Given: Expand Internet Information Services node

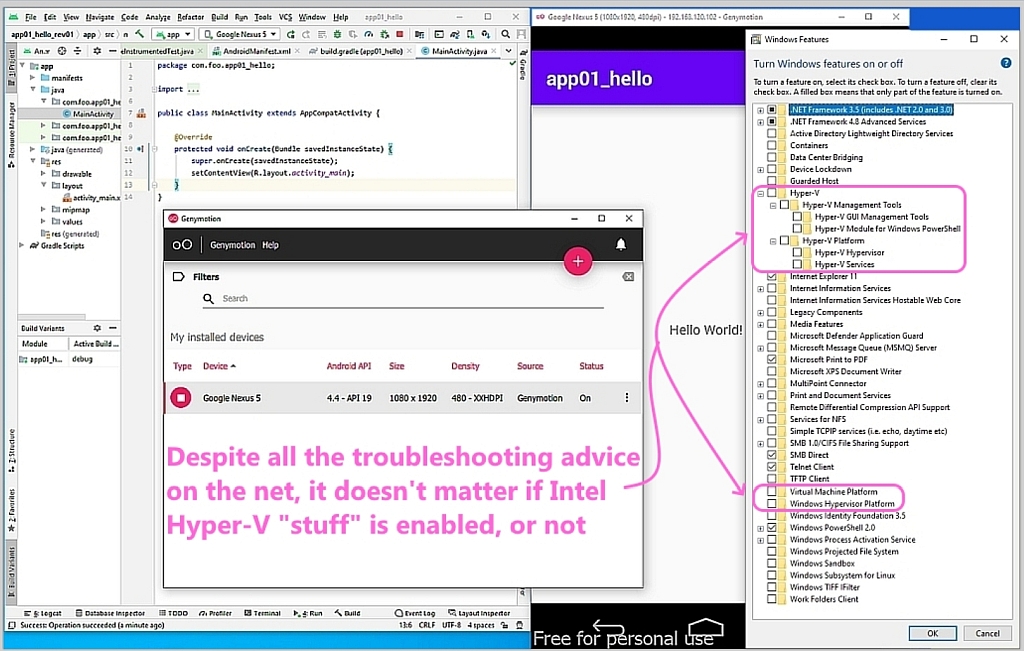Looking at the screenshot, I should (x=760, y=289).
